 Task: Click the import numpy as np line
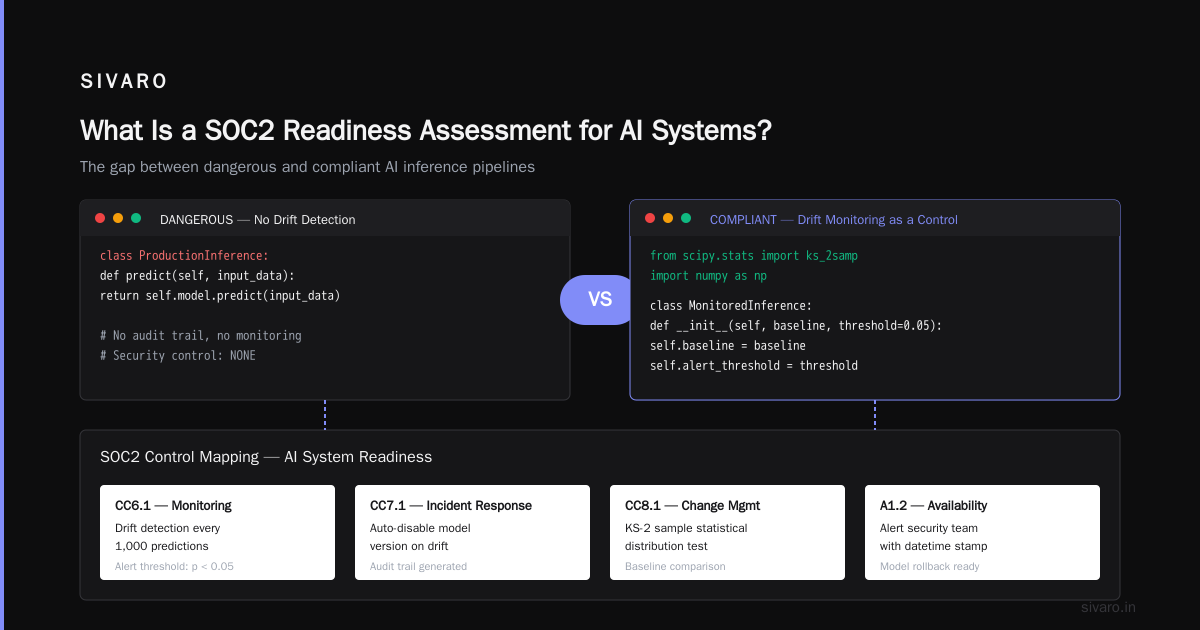click(x=708, y=276)
